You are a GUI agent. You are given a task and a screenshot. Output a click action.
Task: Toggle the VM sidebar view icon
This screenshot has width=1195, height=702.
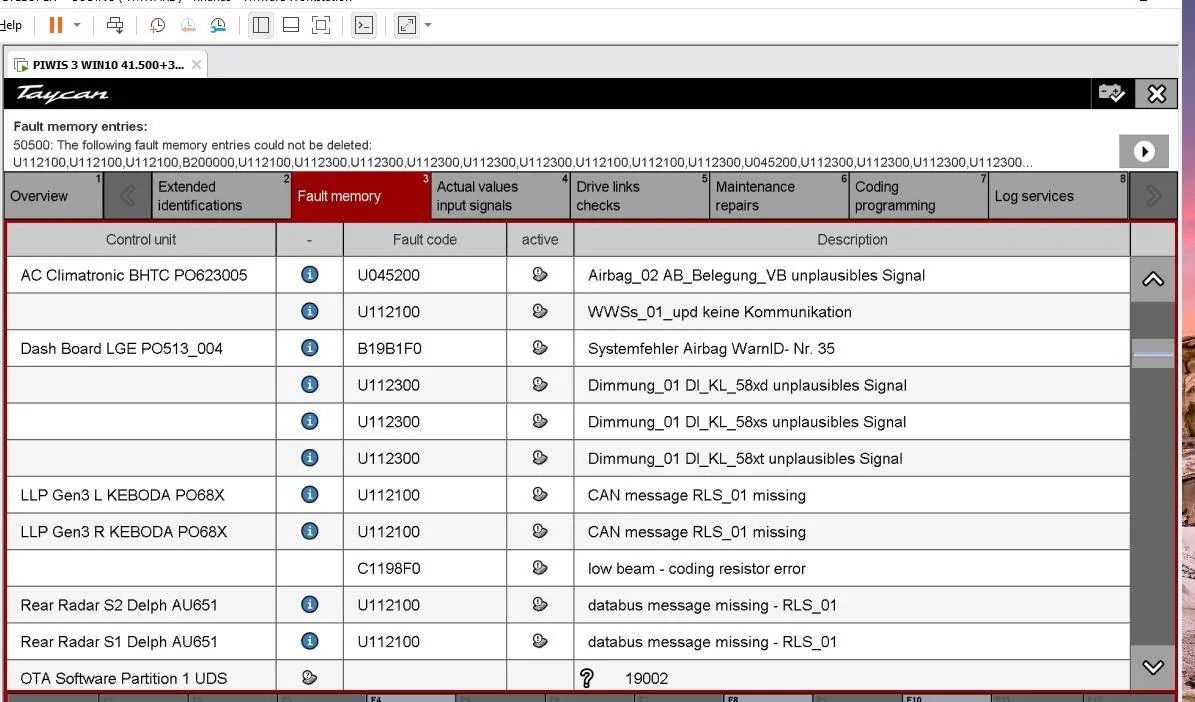coord(261,25)
